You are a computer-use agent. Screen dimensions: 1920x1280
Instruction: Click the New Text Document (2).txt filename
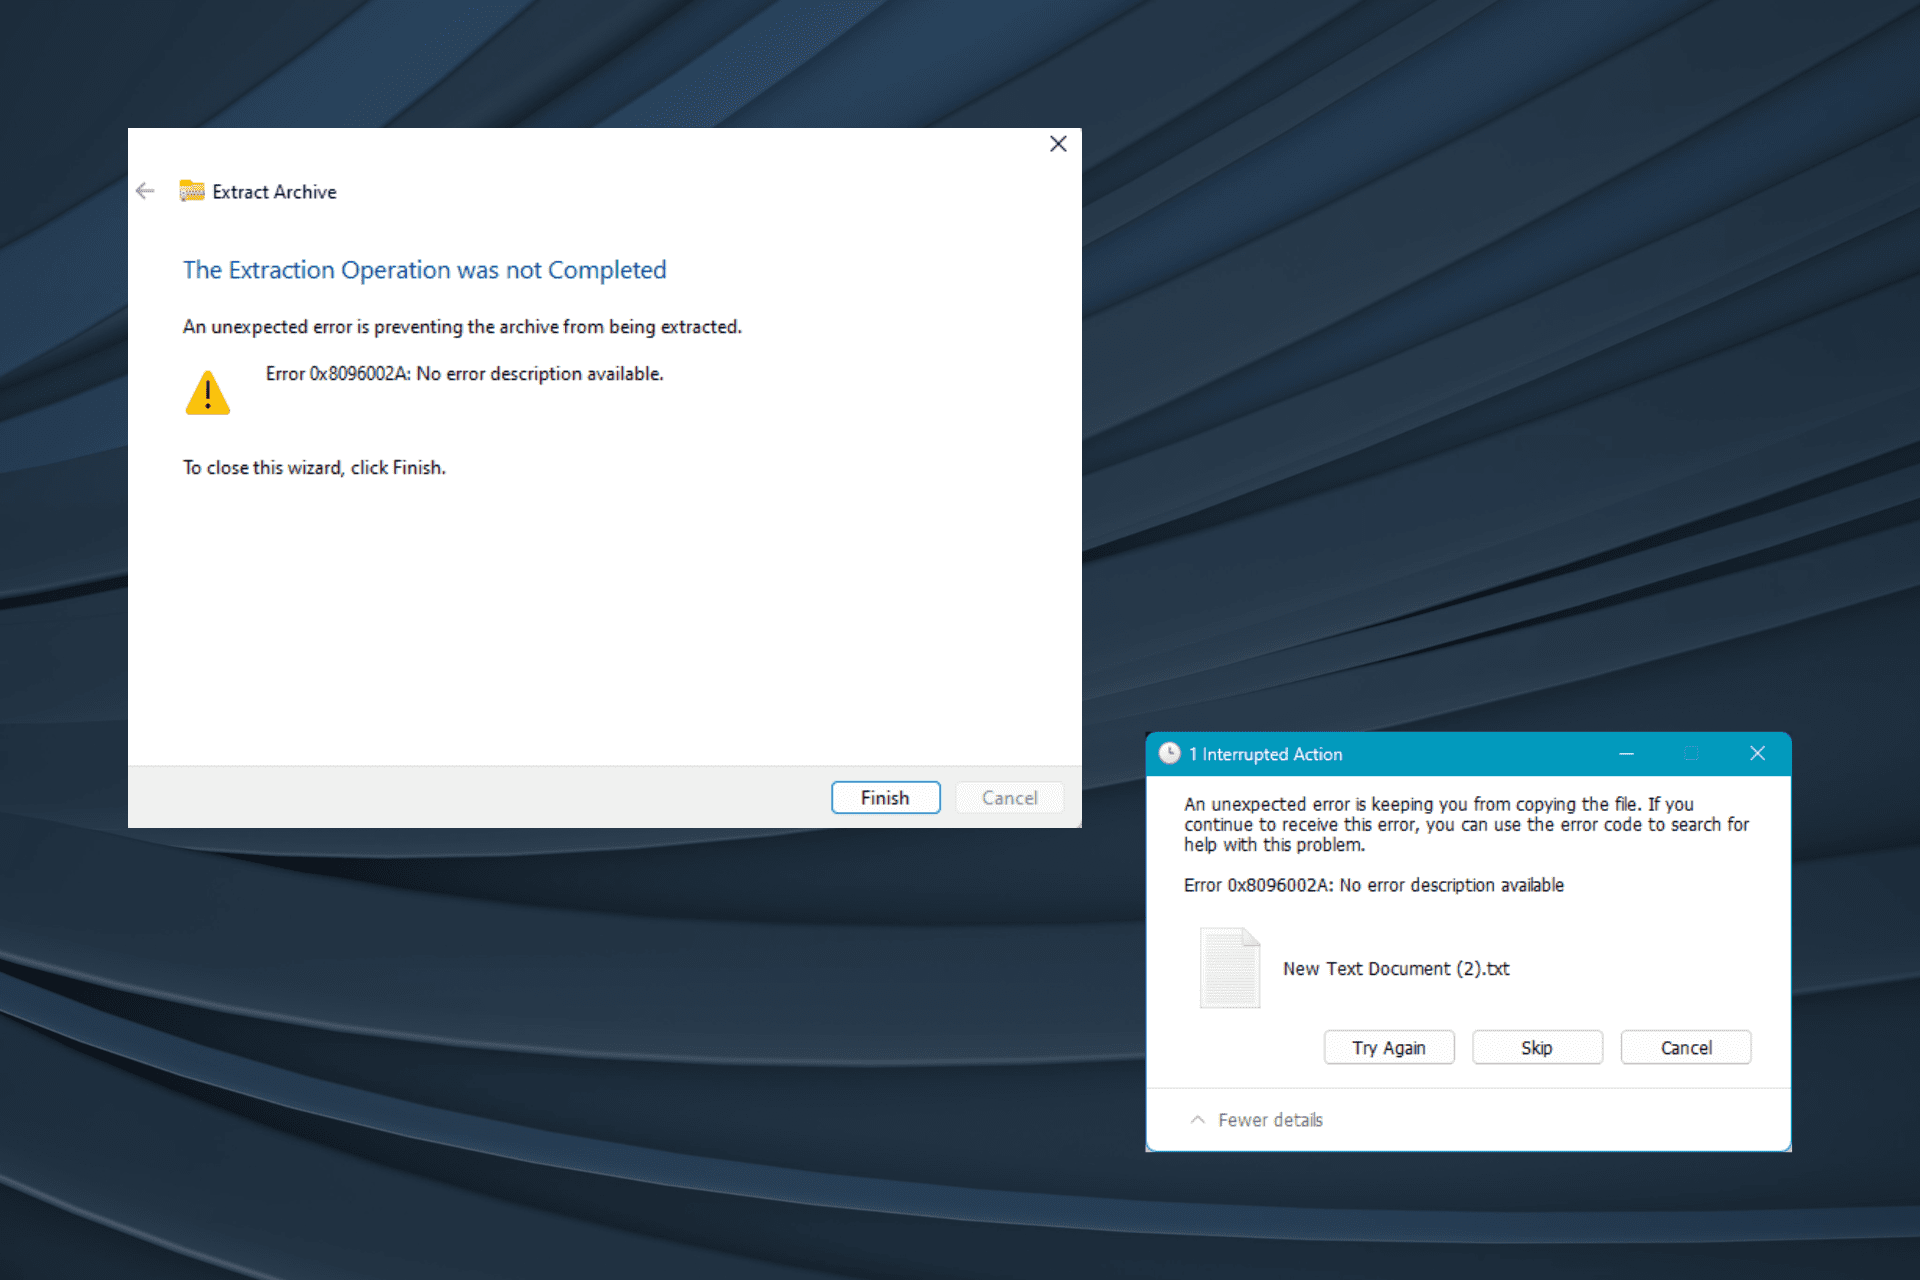tap(1396, 969)
